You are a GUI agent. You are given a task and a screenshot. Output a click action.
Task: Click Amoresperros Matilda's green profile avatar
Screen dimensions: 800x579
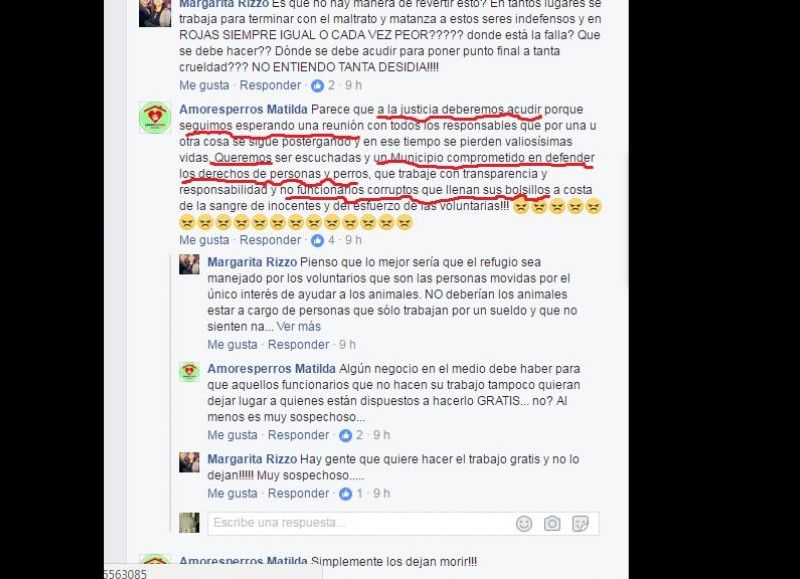155,118
